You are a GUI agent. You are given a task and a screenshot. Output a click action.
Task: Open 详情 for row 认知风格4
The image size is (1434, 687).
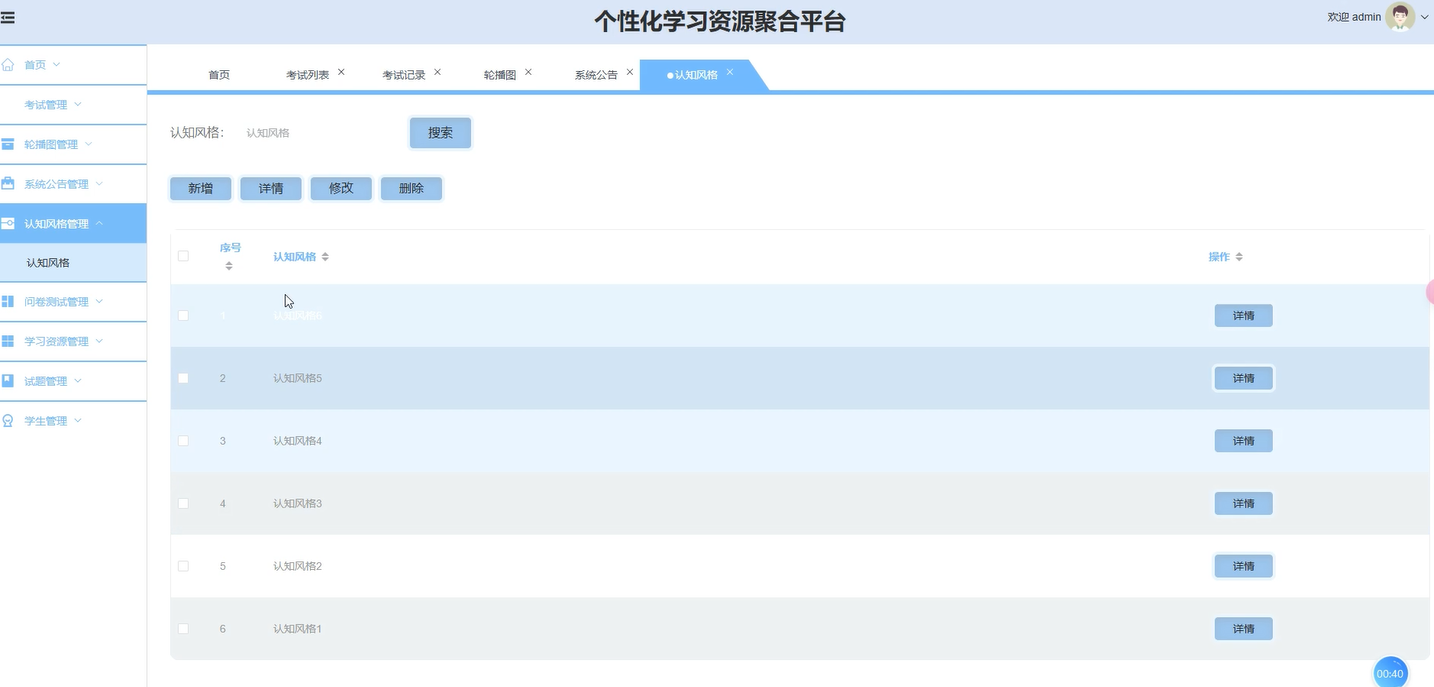[x=1243, y=441]
